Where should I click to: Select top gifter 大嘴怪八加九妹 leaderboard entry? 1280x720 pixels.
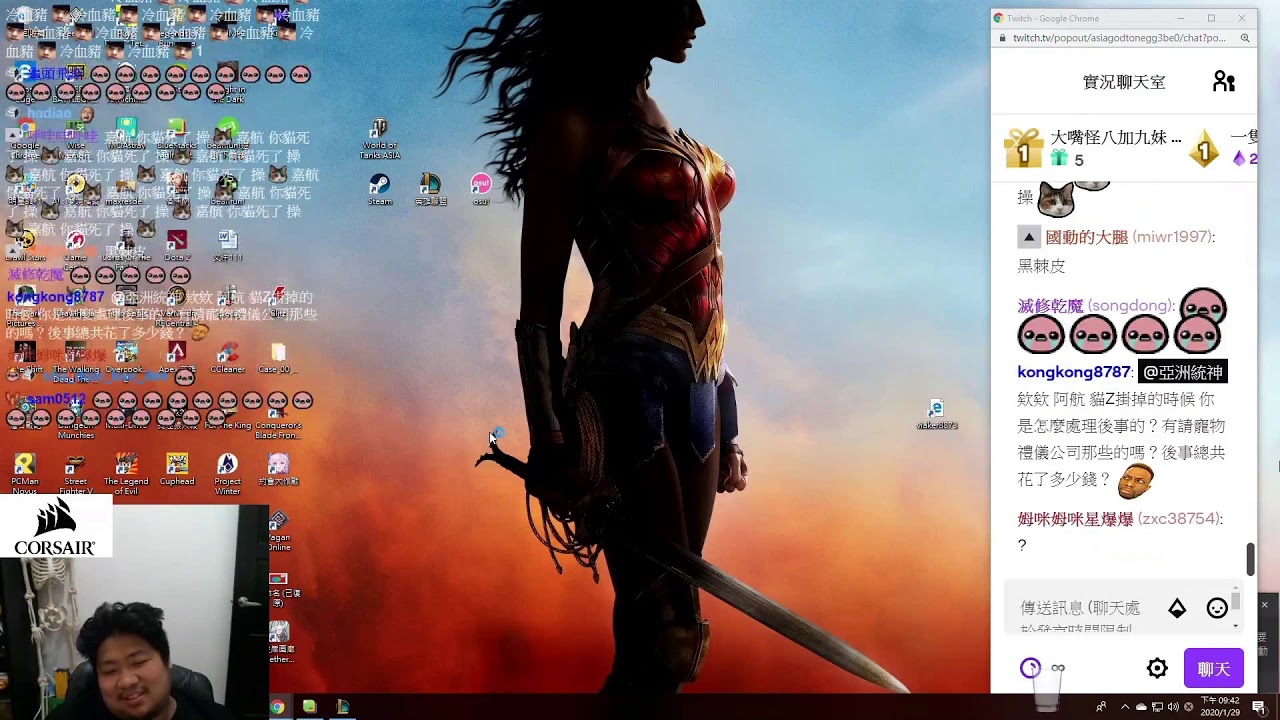click(x=1094, y=149)
